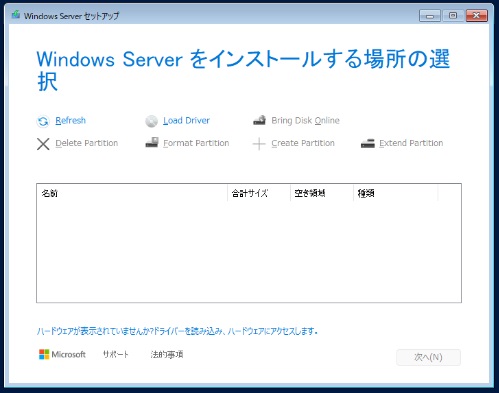
Task: Minimize the setup window
Action: 430,16
